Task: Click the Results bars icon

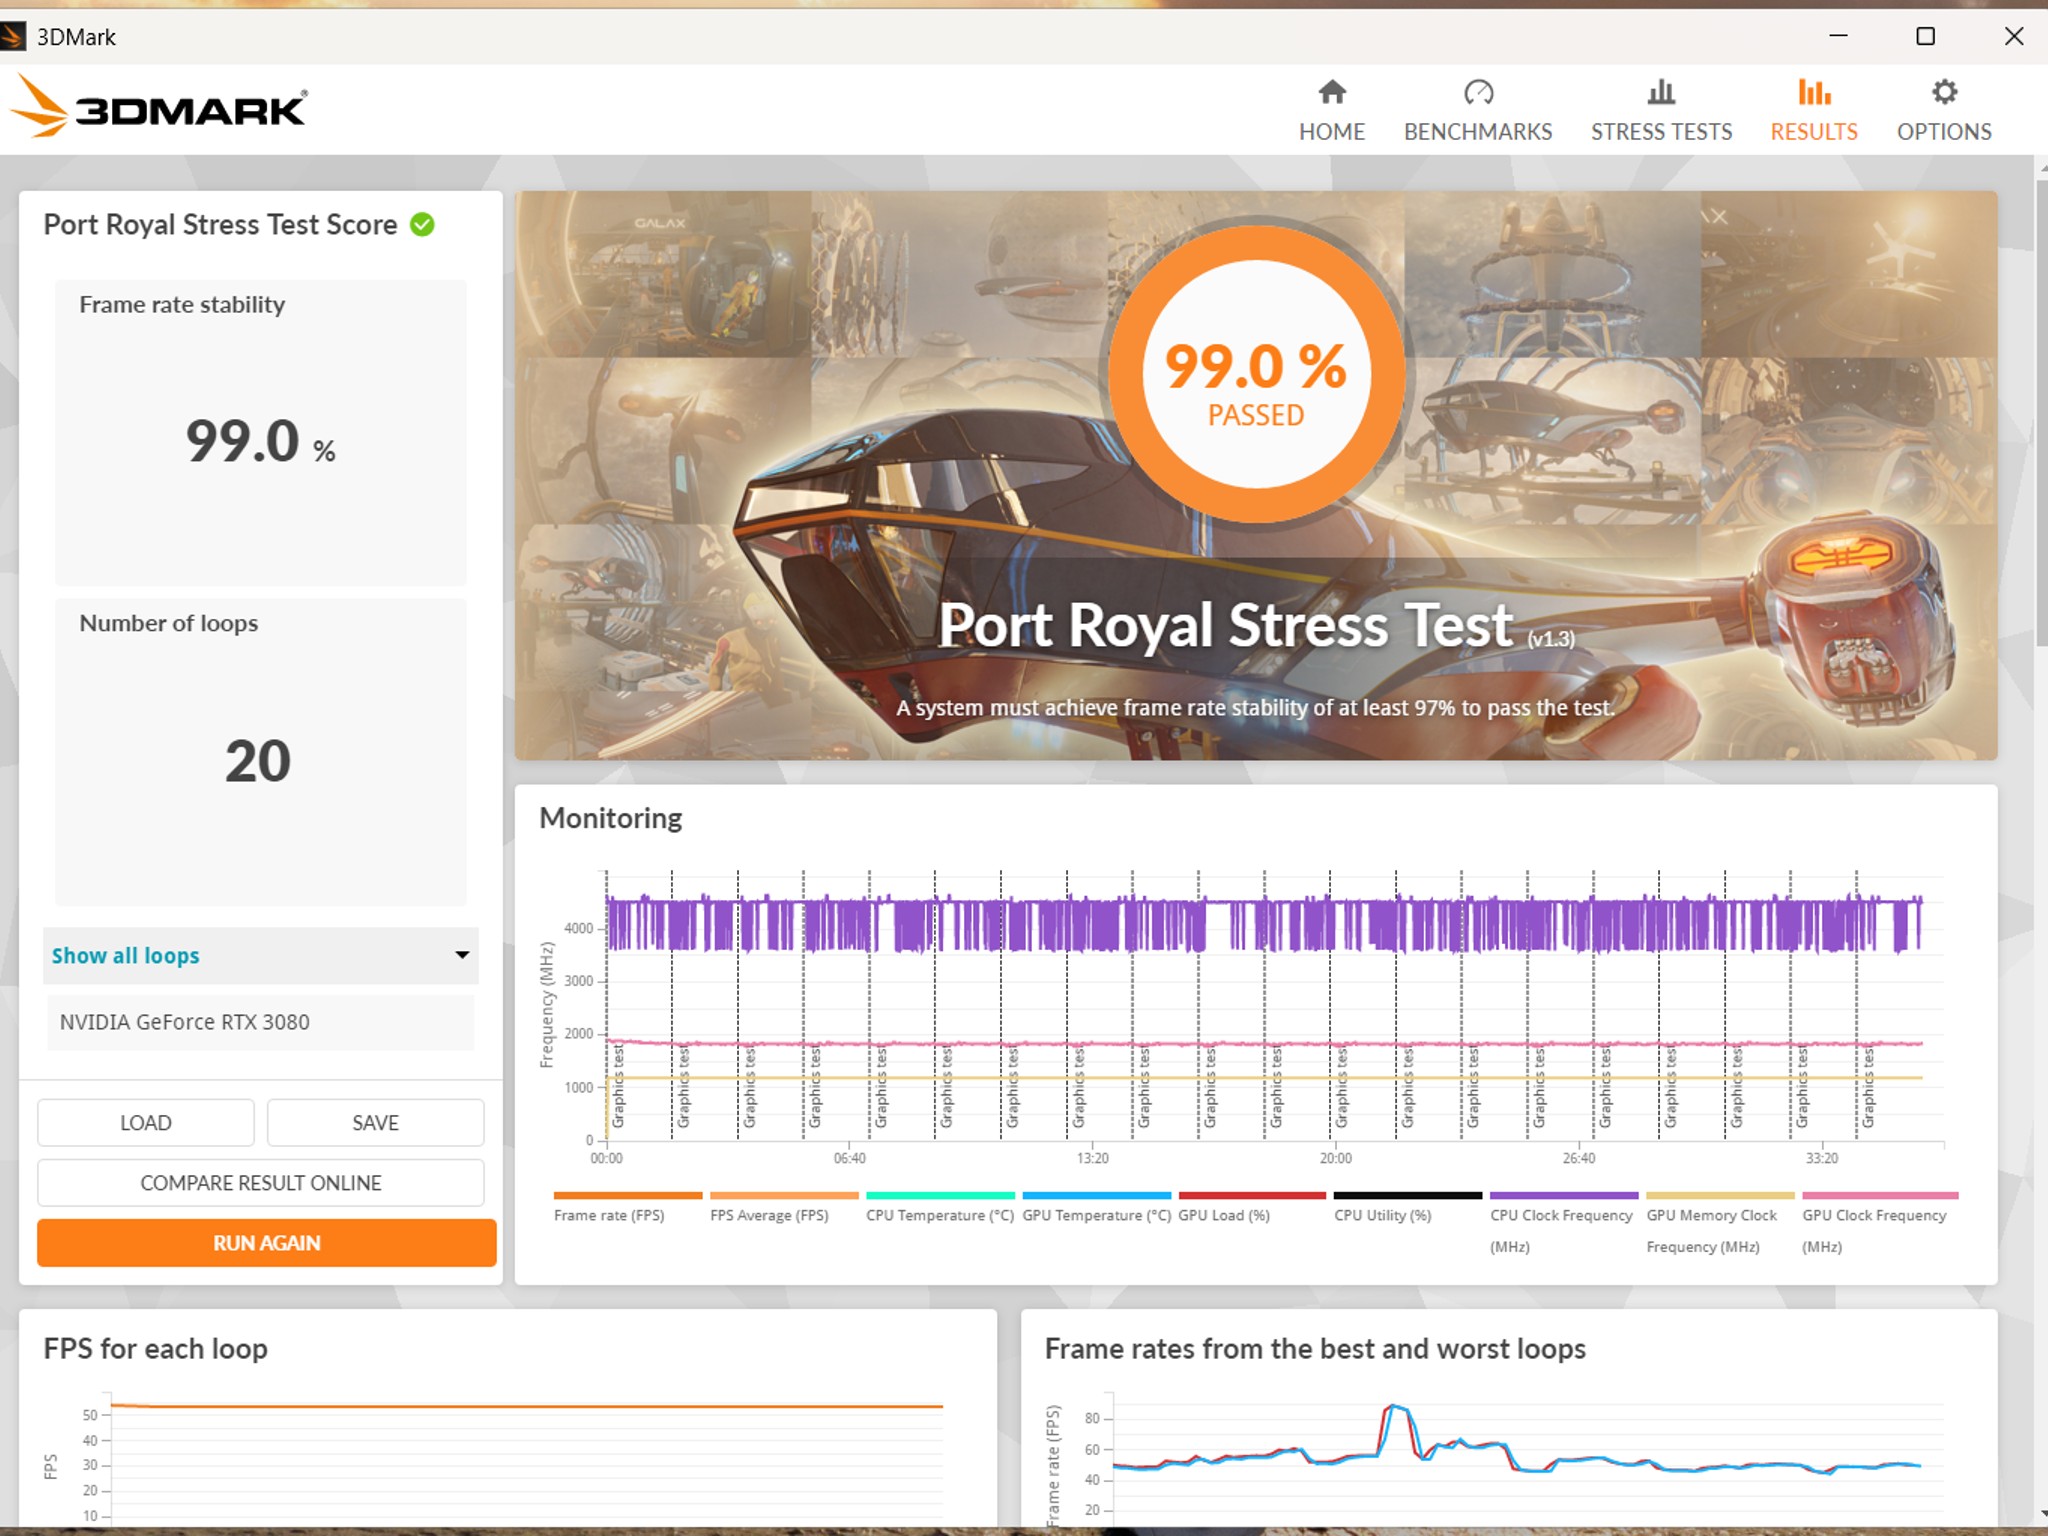Action: click(x=1814, y=92)
